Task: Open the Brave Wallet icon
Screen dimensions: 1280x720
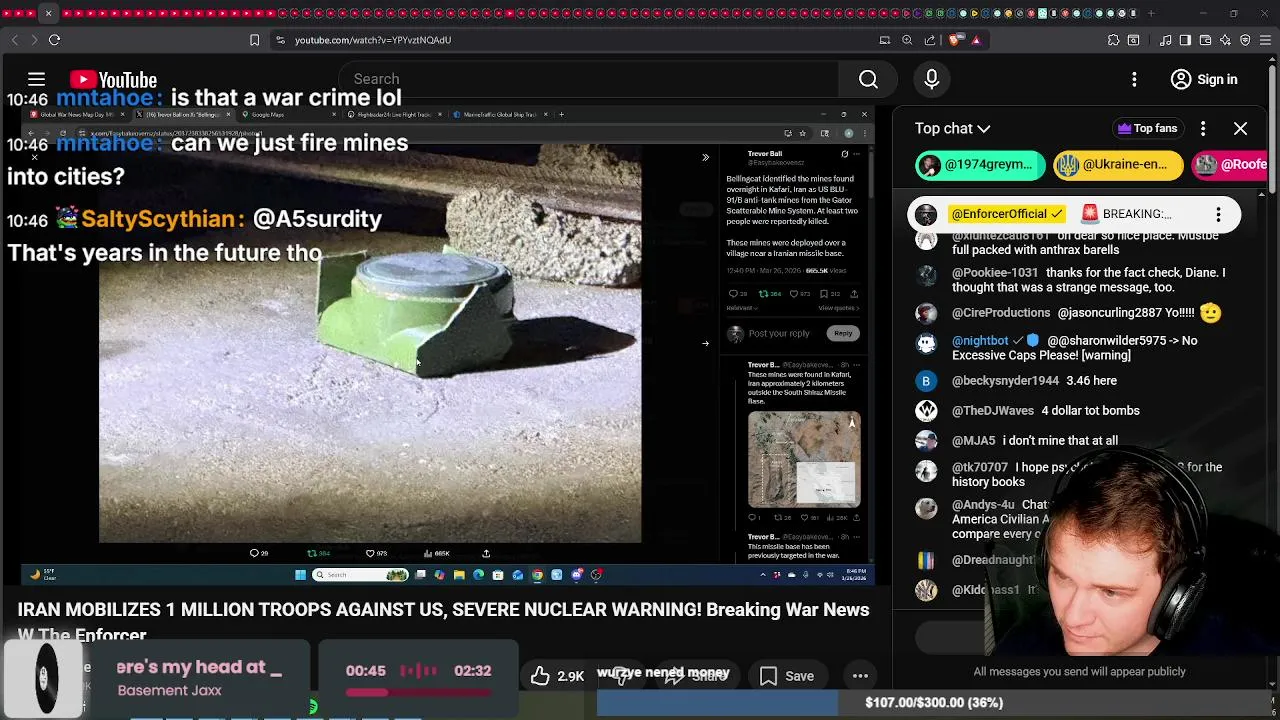Action: tap(1205, 40)
